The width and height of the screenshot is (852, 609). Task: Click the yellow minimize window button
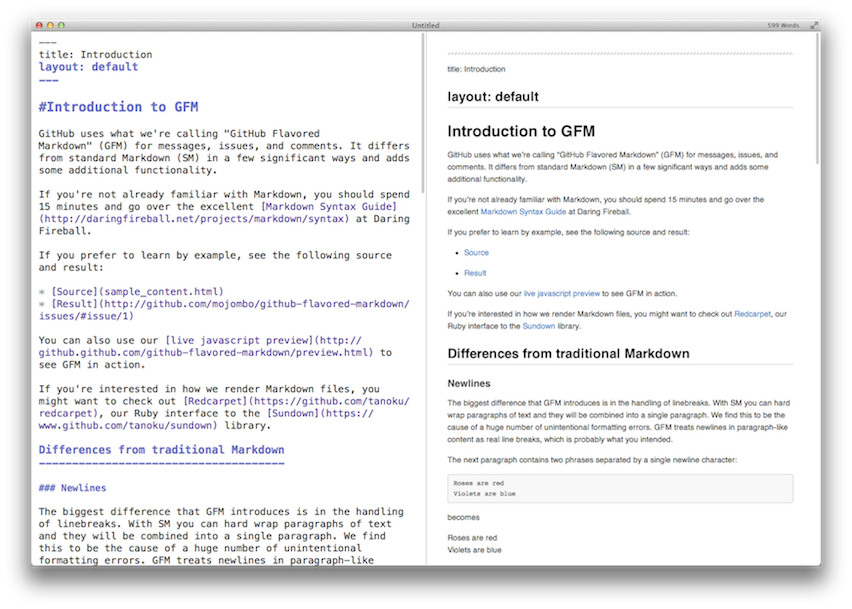[50, 25]
